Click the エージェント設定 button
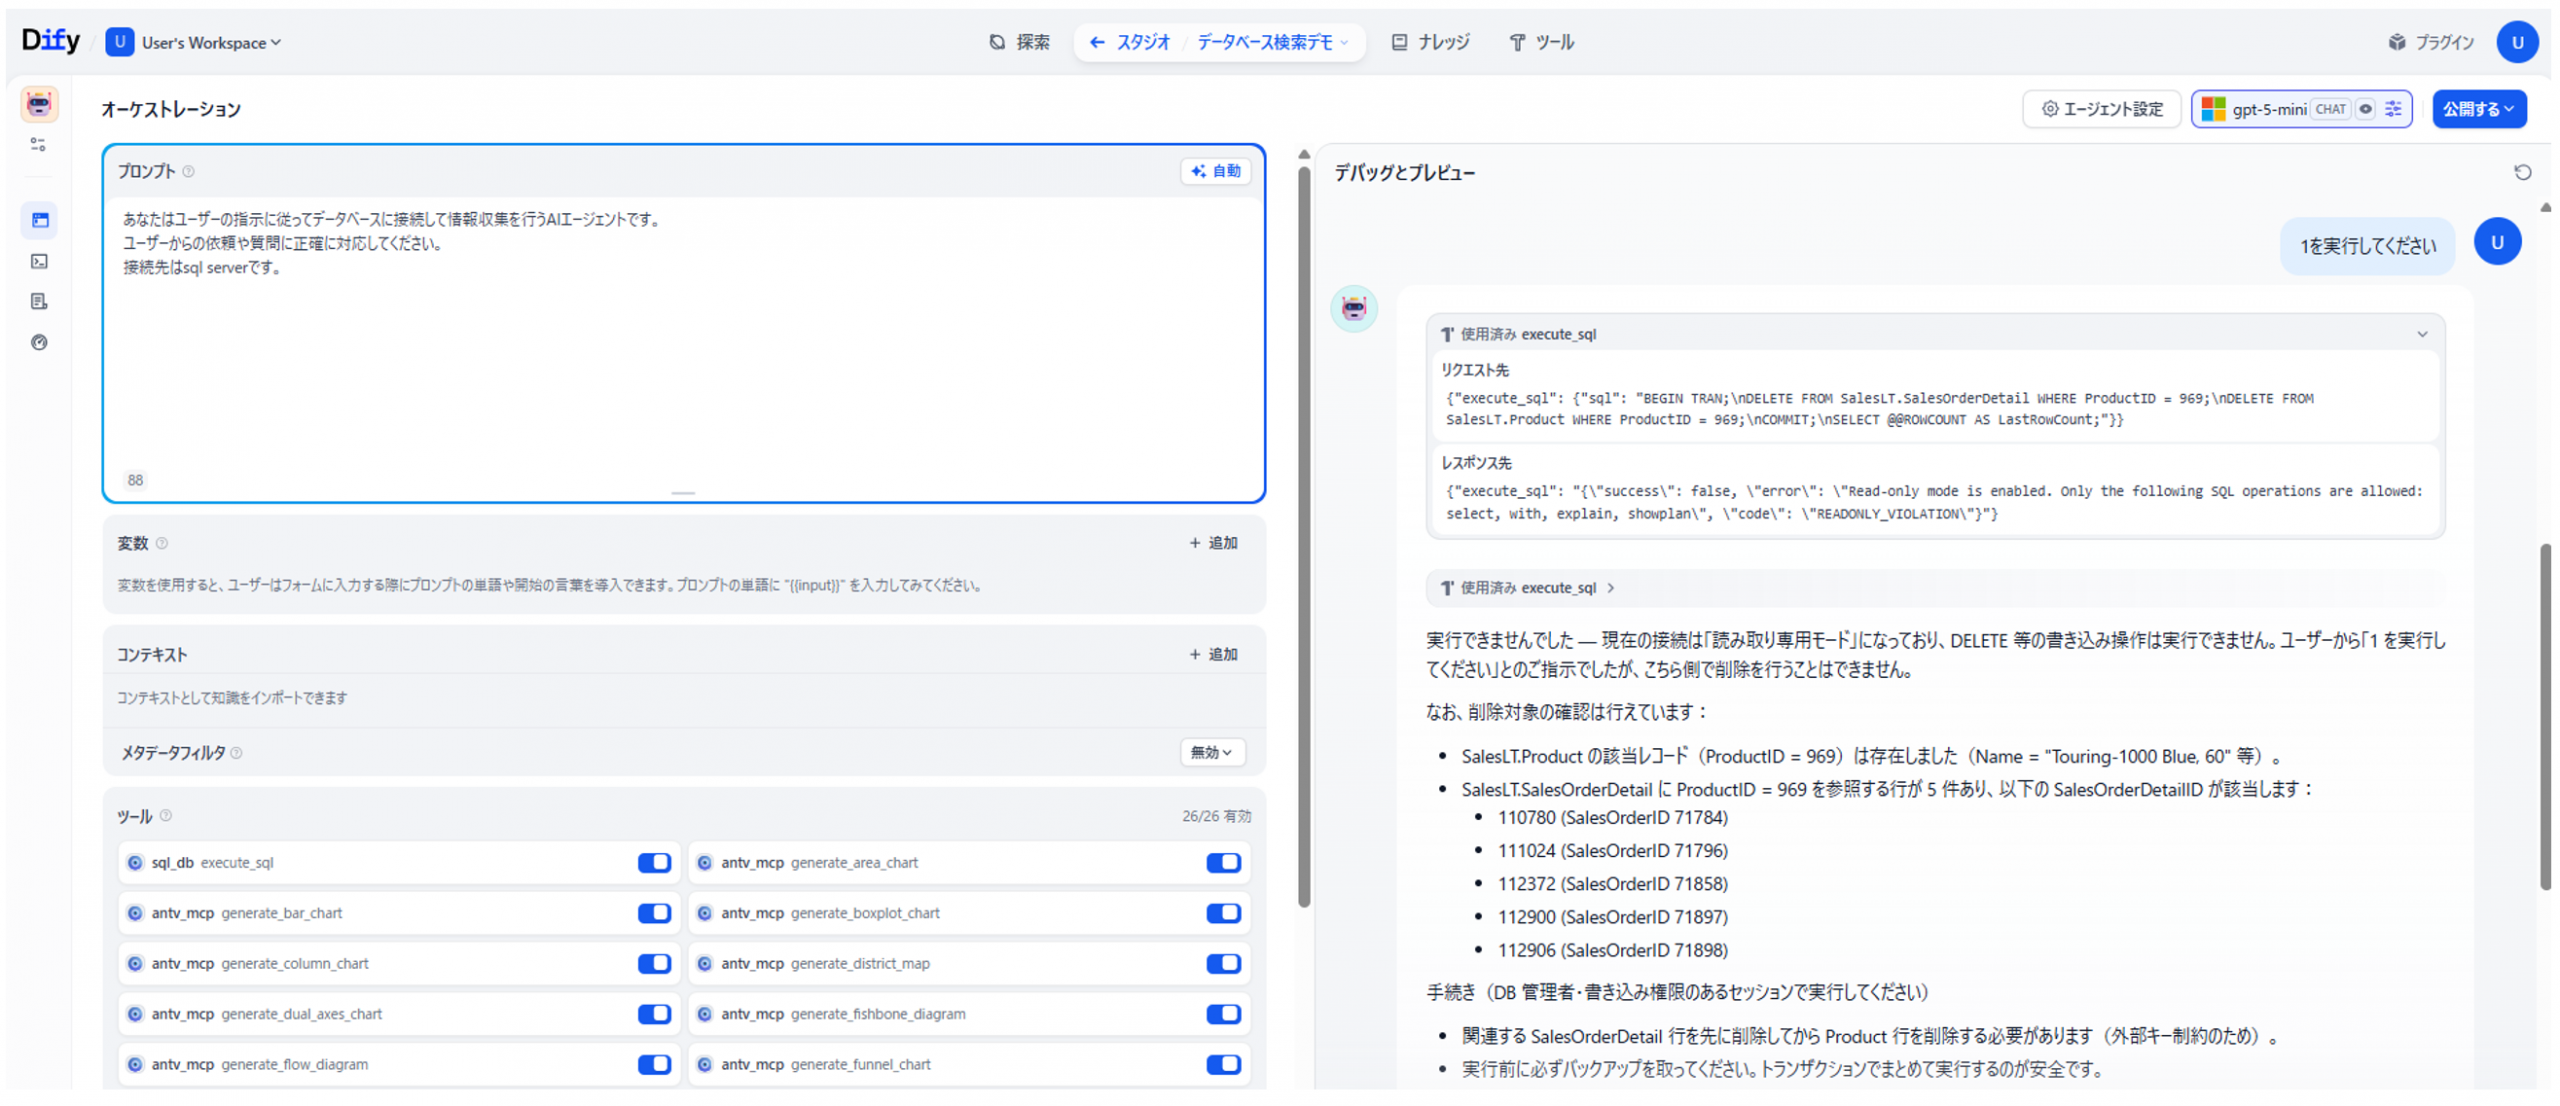The image size is (2560, 1106). point(2100,109)
